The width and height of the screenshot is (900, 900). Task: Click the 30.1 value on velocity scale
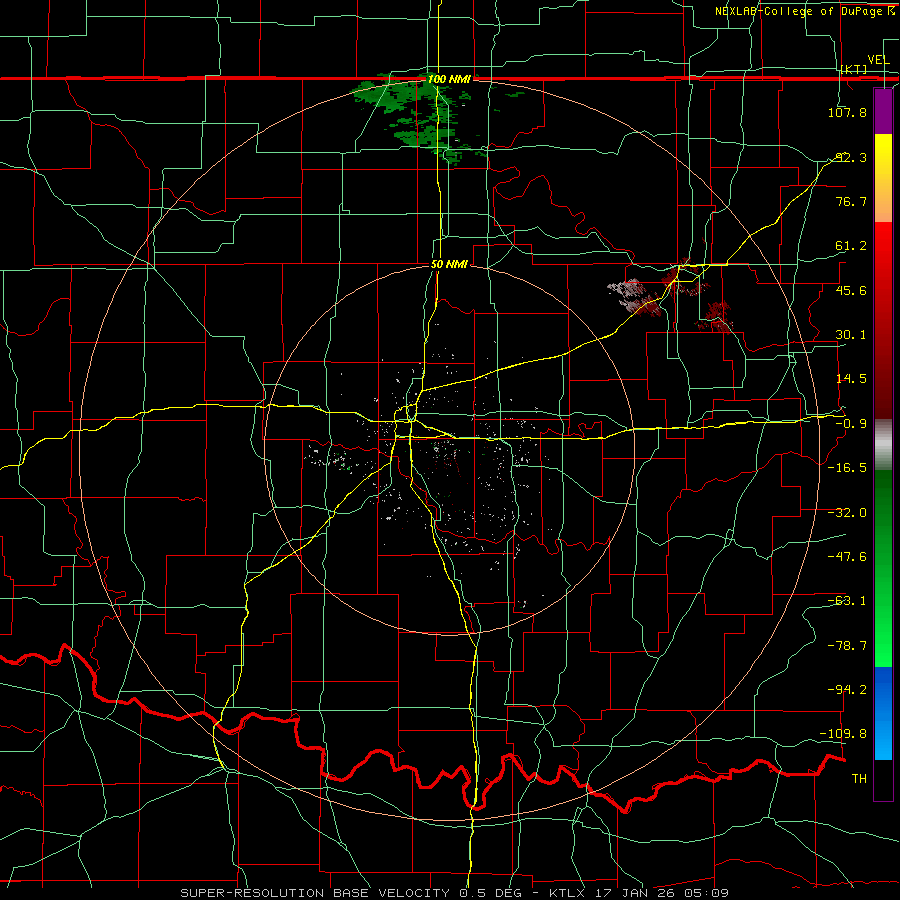pyautogui.click(x=851, y=335)
